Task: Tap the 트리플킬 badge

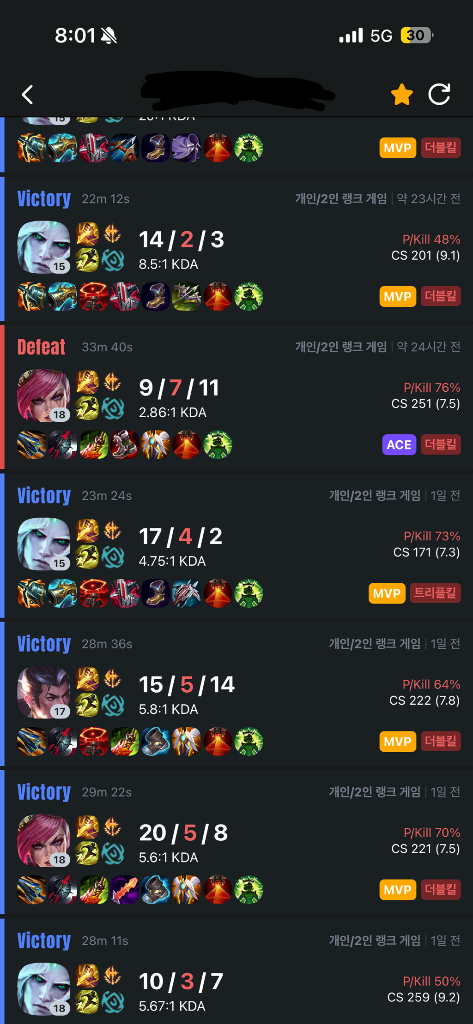Action: pos(435,593)
